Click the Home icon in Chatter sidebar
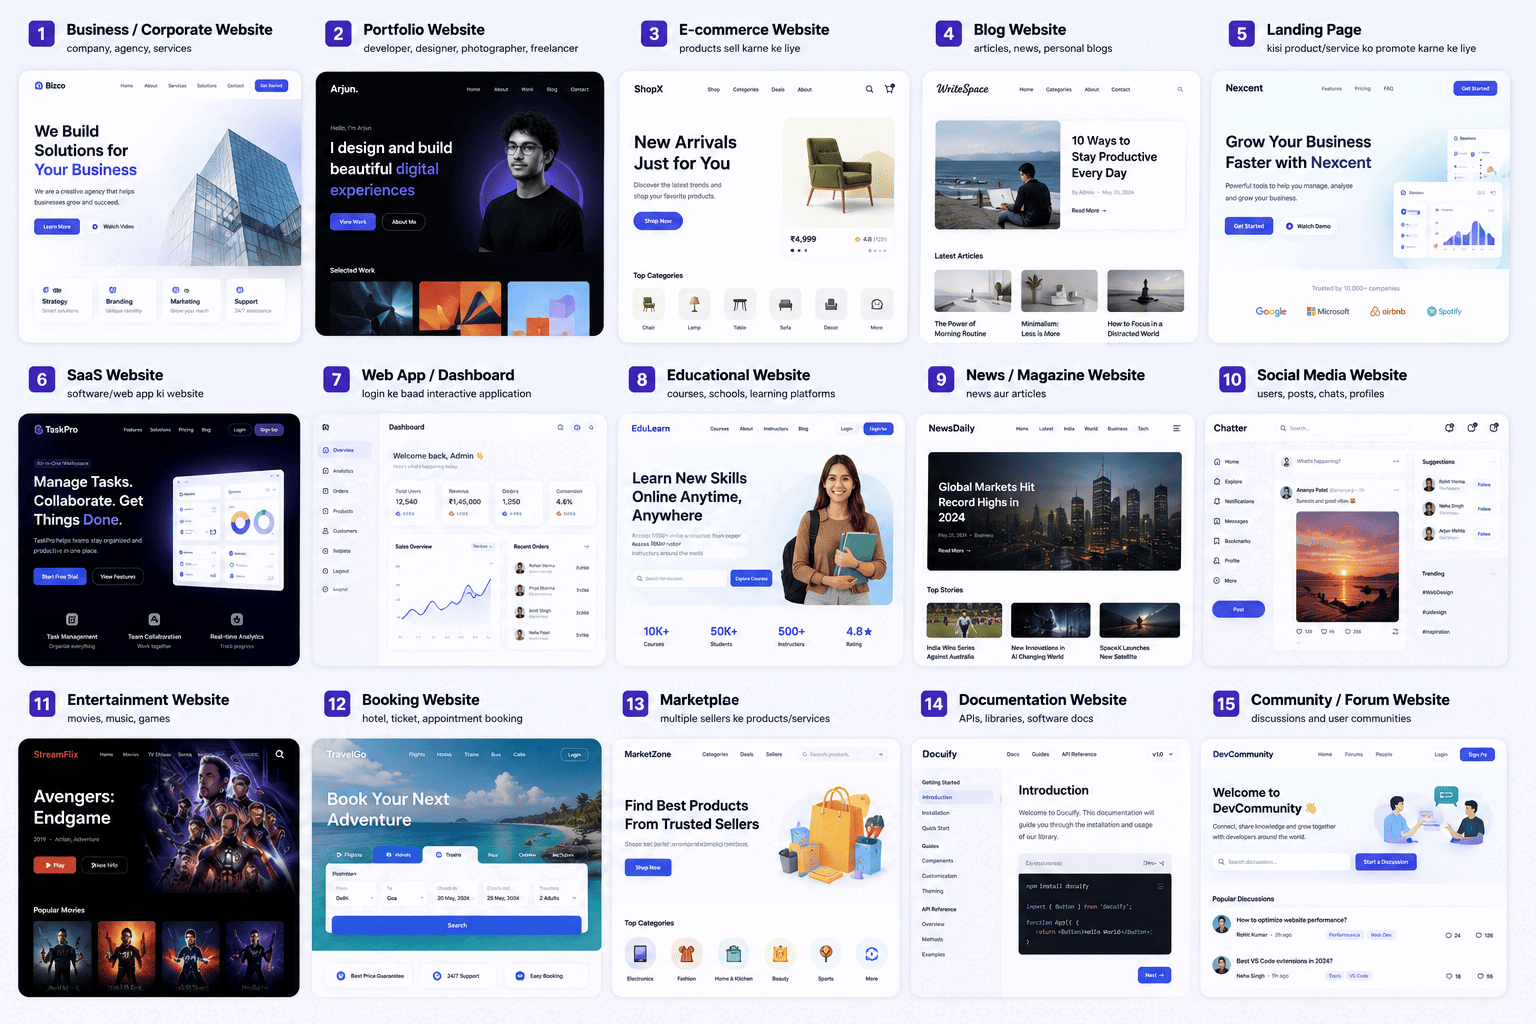The image size is (1536, 1024). (x=1217, y=462)
